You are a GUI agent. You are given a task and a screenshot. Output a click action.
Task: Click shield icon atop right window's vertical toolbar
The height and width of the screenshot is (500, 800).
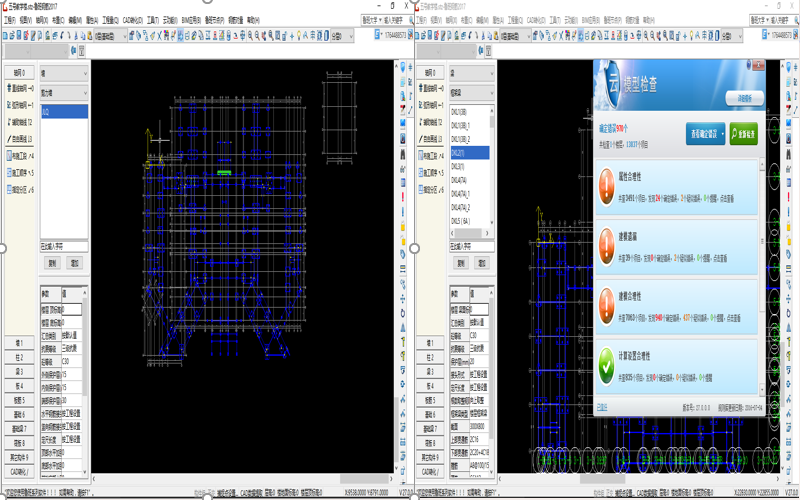789,67
